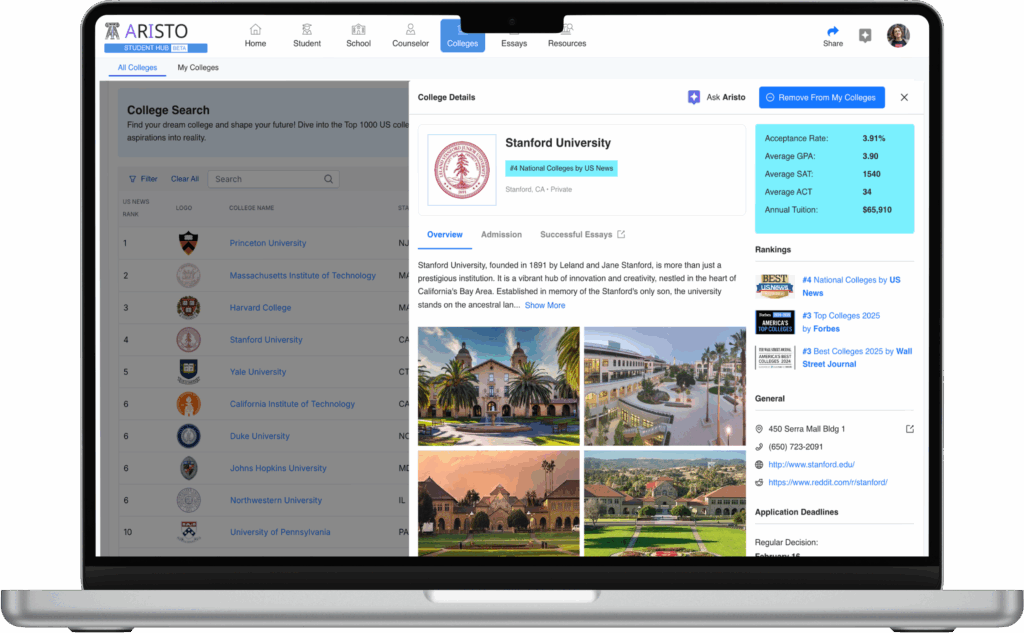Open the Successful Essays tab
1024x633 pixels.
582,235
